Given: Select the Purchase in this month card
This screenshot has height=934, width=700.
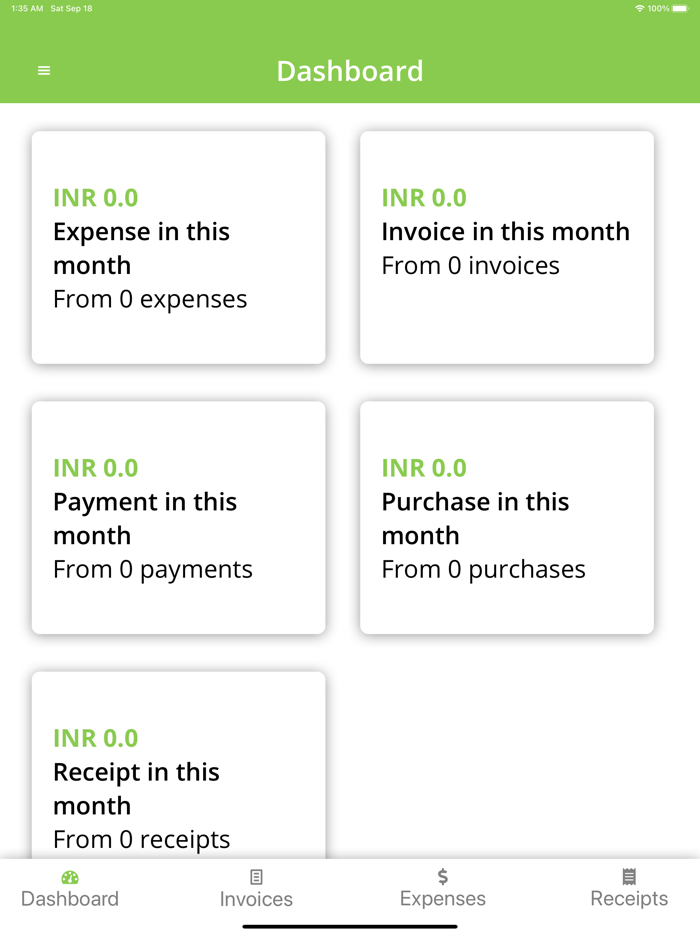Looking at the screenshot, I should [506, 517].
